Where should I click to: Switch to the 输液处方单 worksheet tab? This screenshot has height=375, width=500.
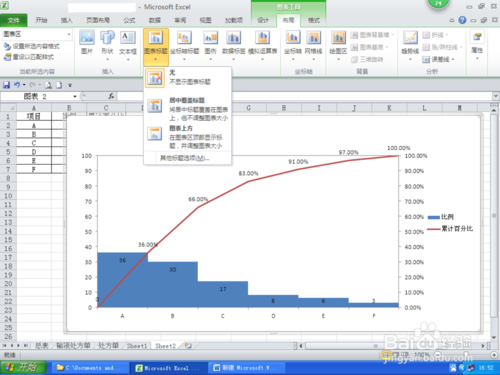pyautogui.click(x=73, y=346)
